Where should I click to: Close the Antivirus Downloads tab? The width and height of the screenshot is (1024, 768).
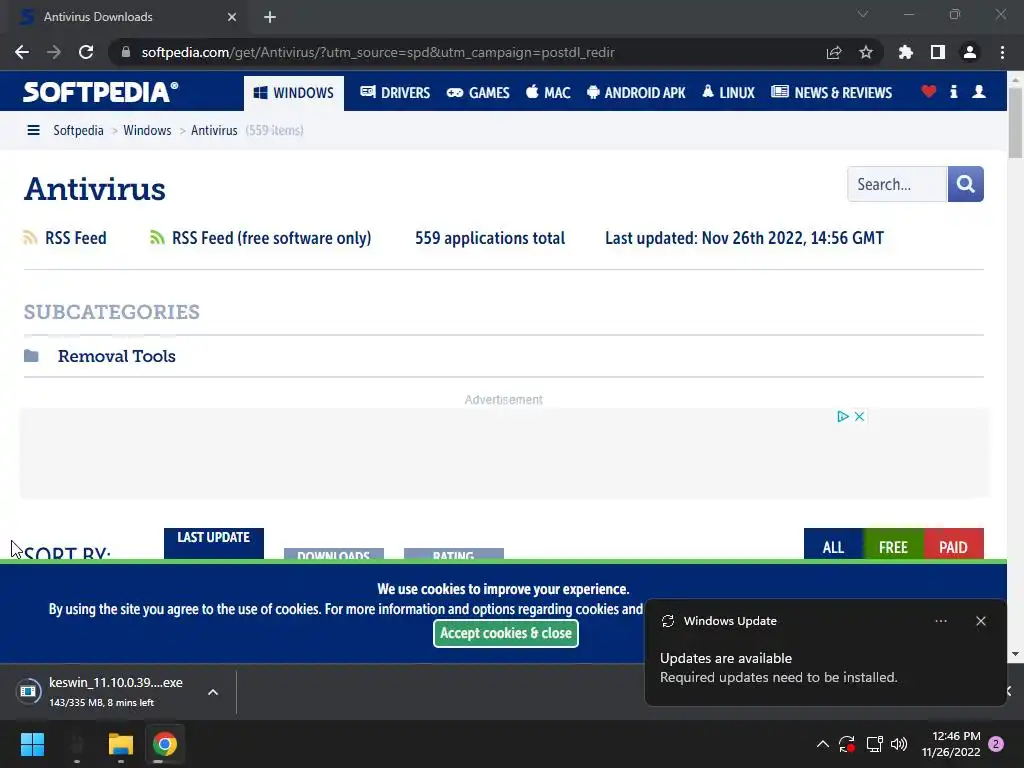[x=232, y=17]
